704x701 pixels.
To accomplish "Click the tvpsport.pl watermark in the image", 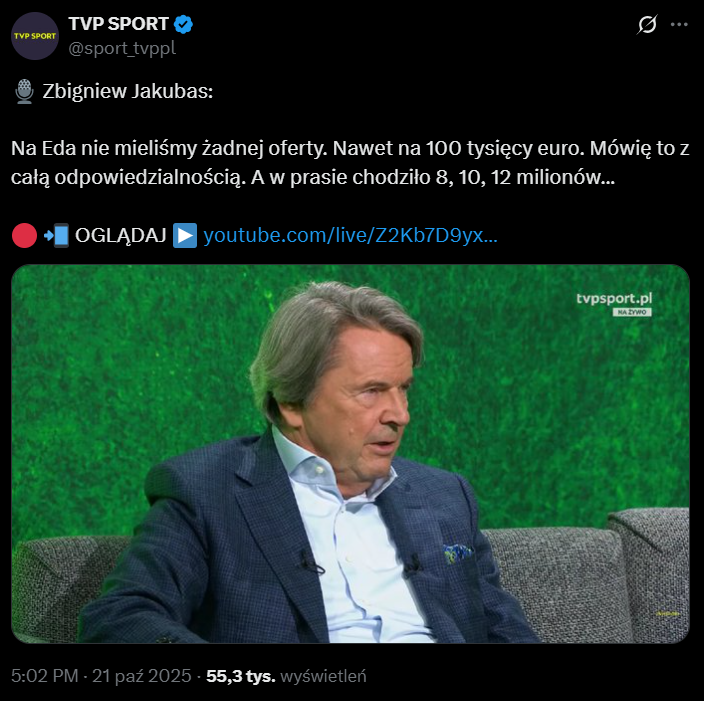I will (x=627, y=298).
